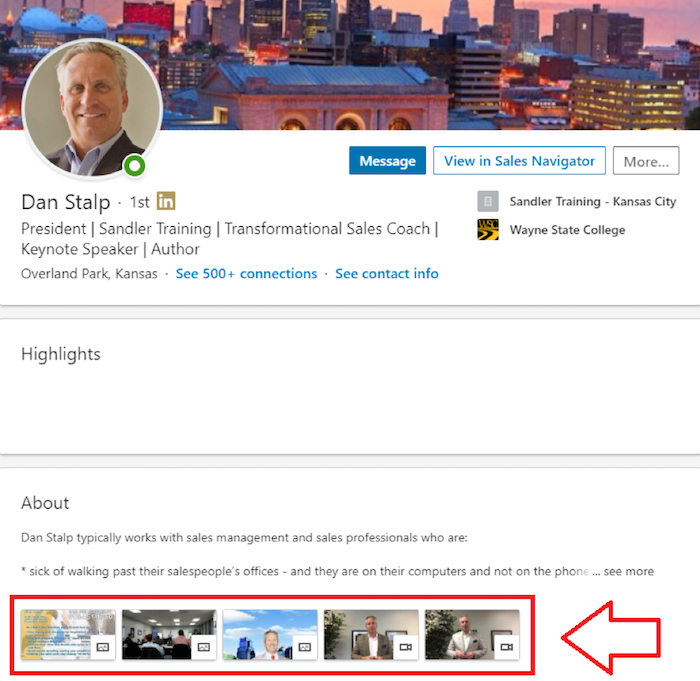Open View in Sales Navigator
This screenshot has height=681, width=700.
tap(519, 161)
